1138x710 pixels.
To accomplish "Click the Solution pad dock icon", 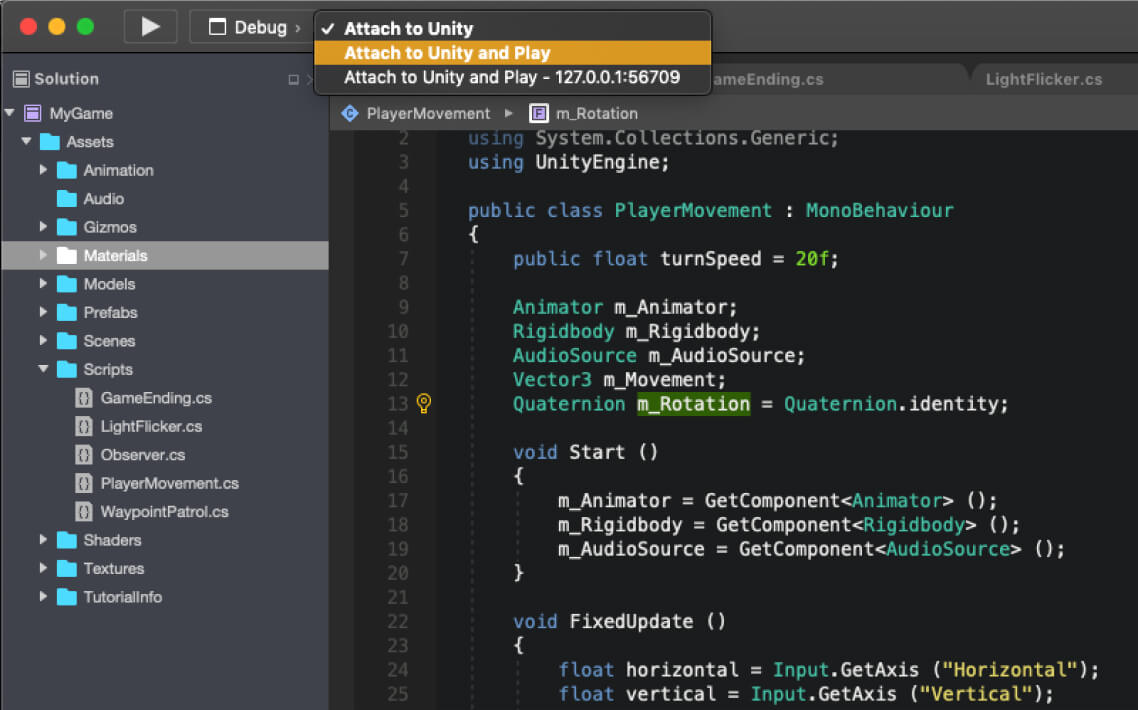I will (x=294, y=80).
